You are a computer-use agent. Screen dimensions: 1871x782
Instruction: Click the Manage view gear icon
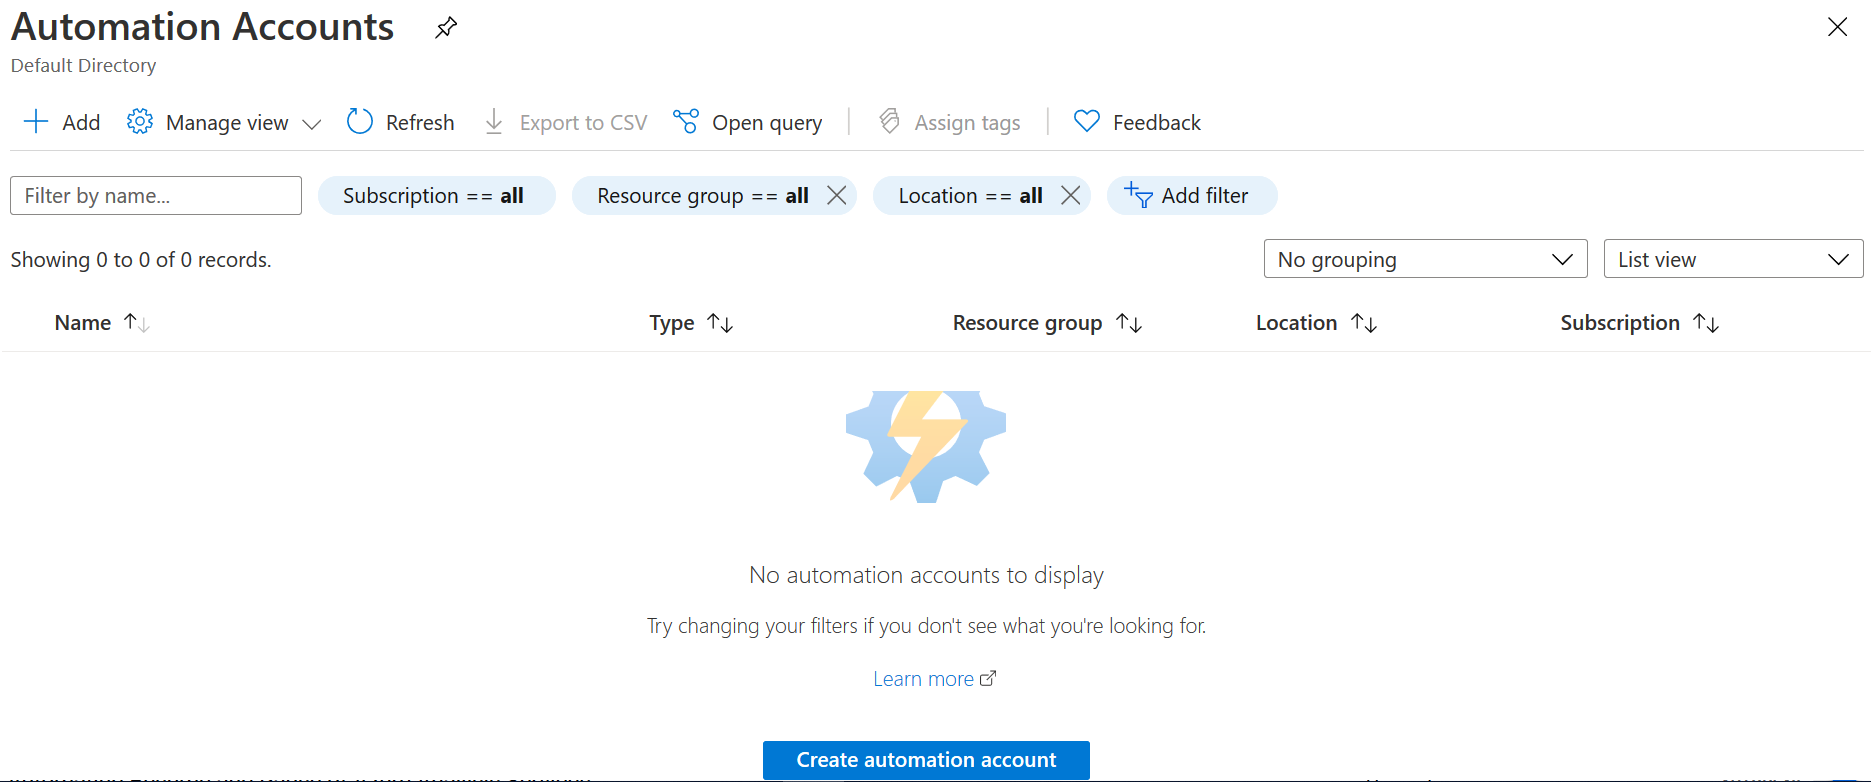140,122
